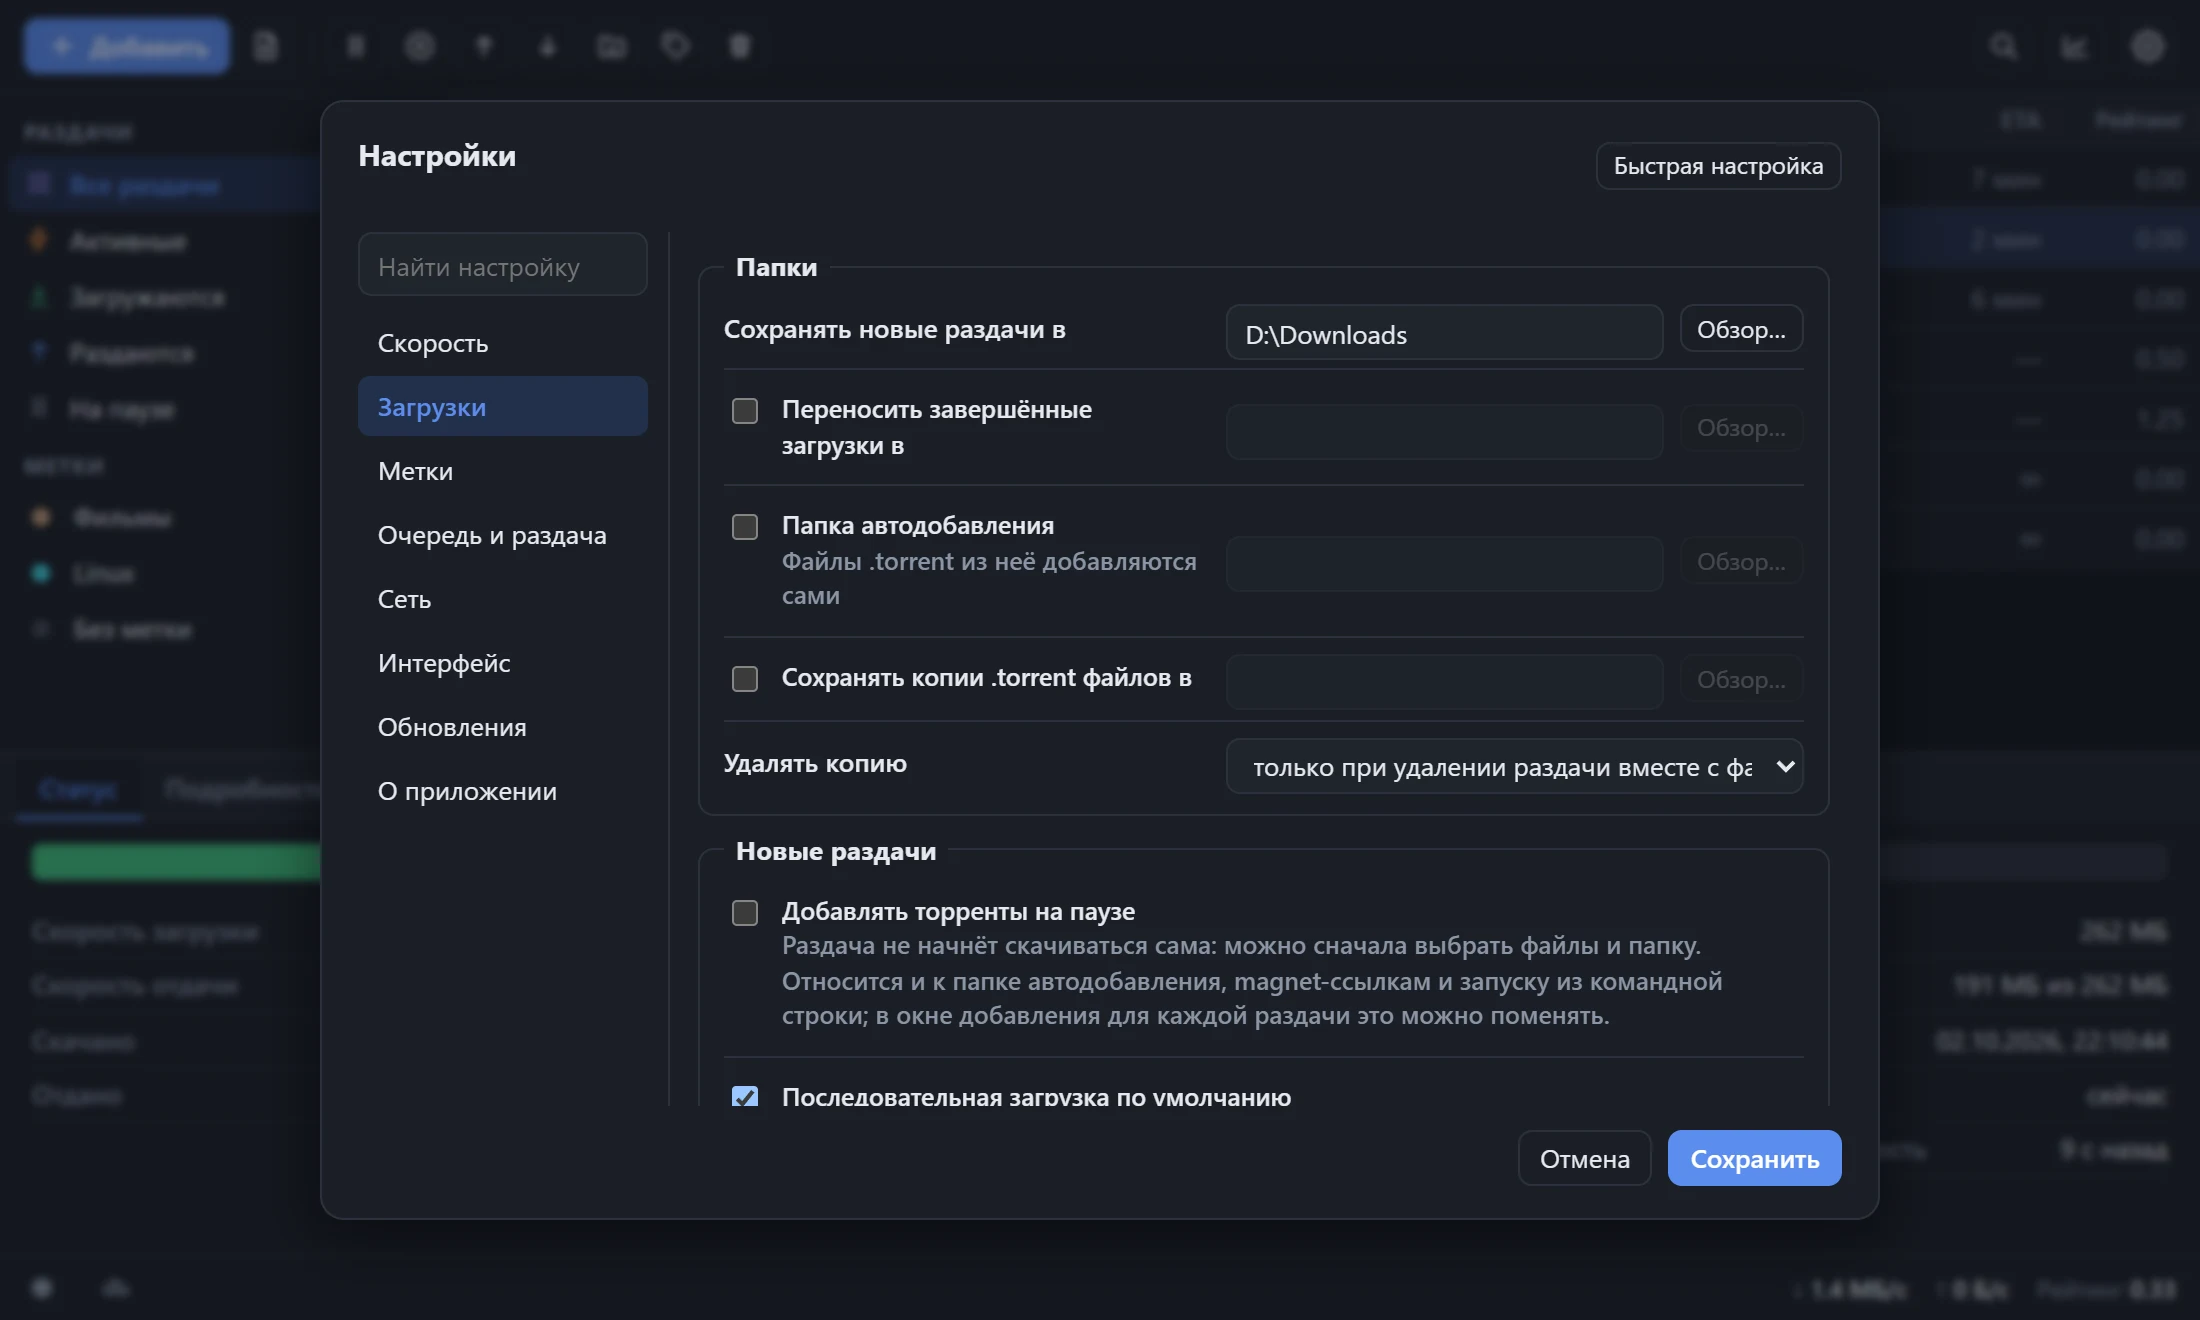Select the Загрузки settings section
This screenshot has height=1320, width=2200.
pos(502,406)
